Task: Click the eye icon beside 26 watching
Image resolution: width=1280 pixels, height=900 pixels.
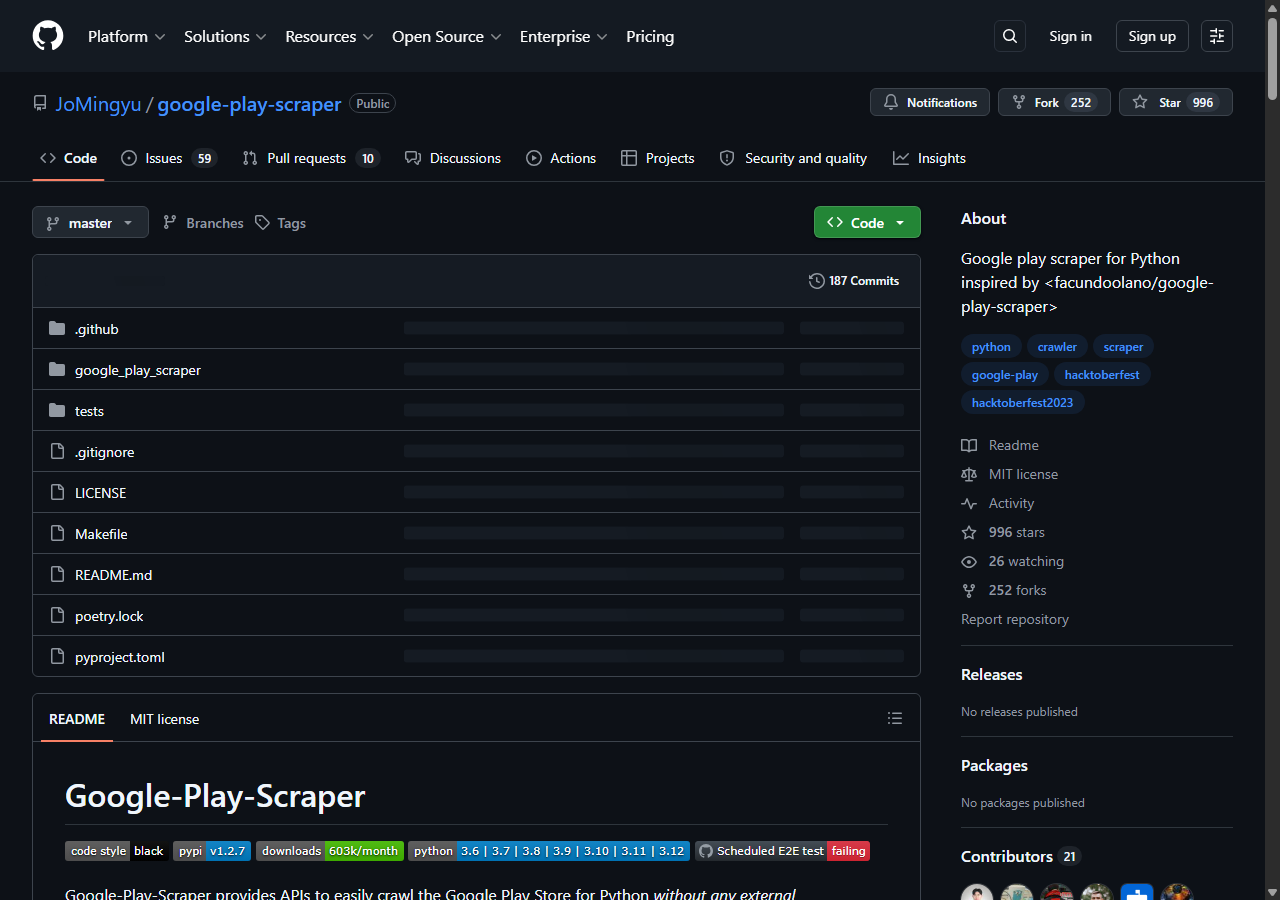Action: [969, 561]
